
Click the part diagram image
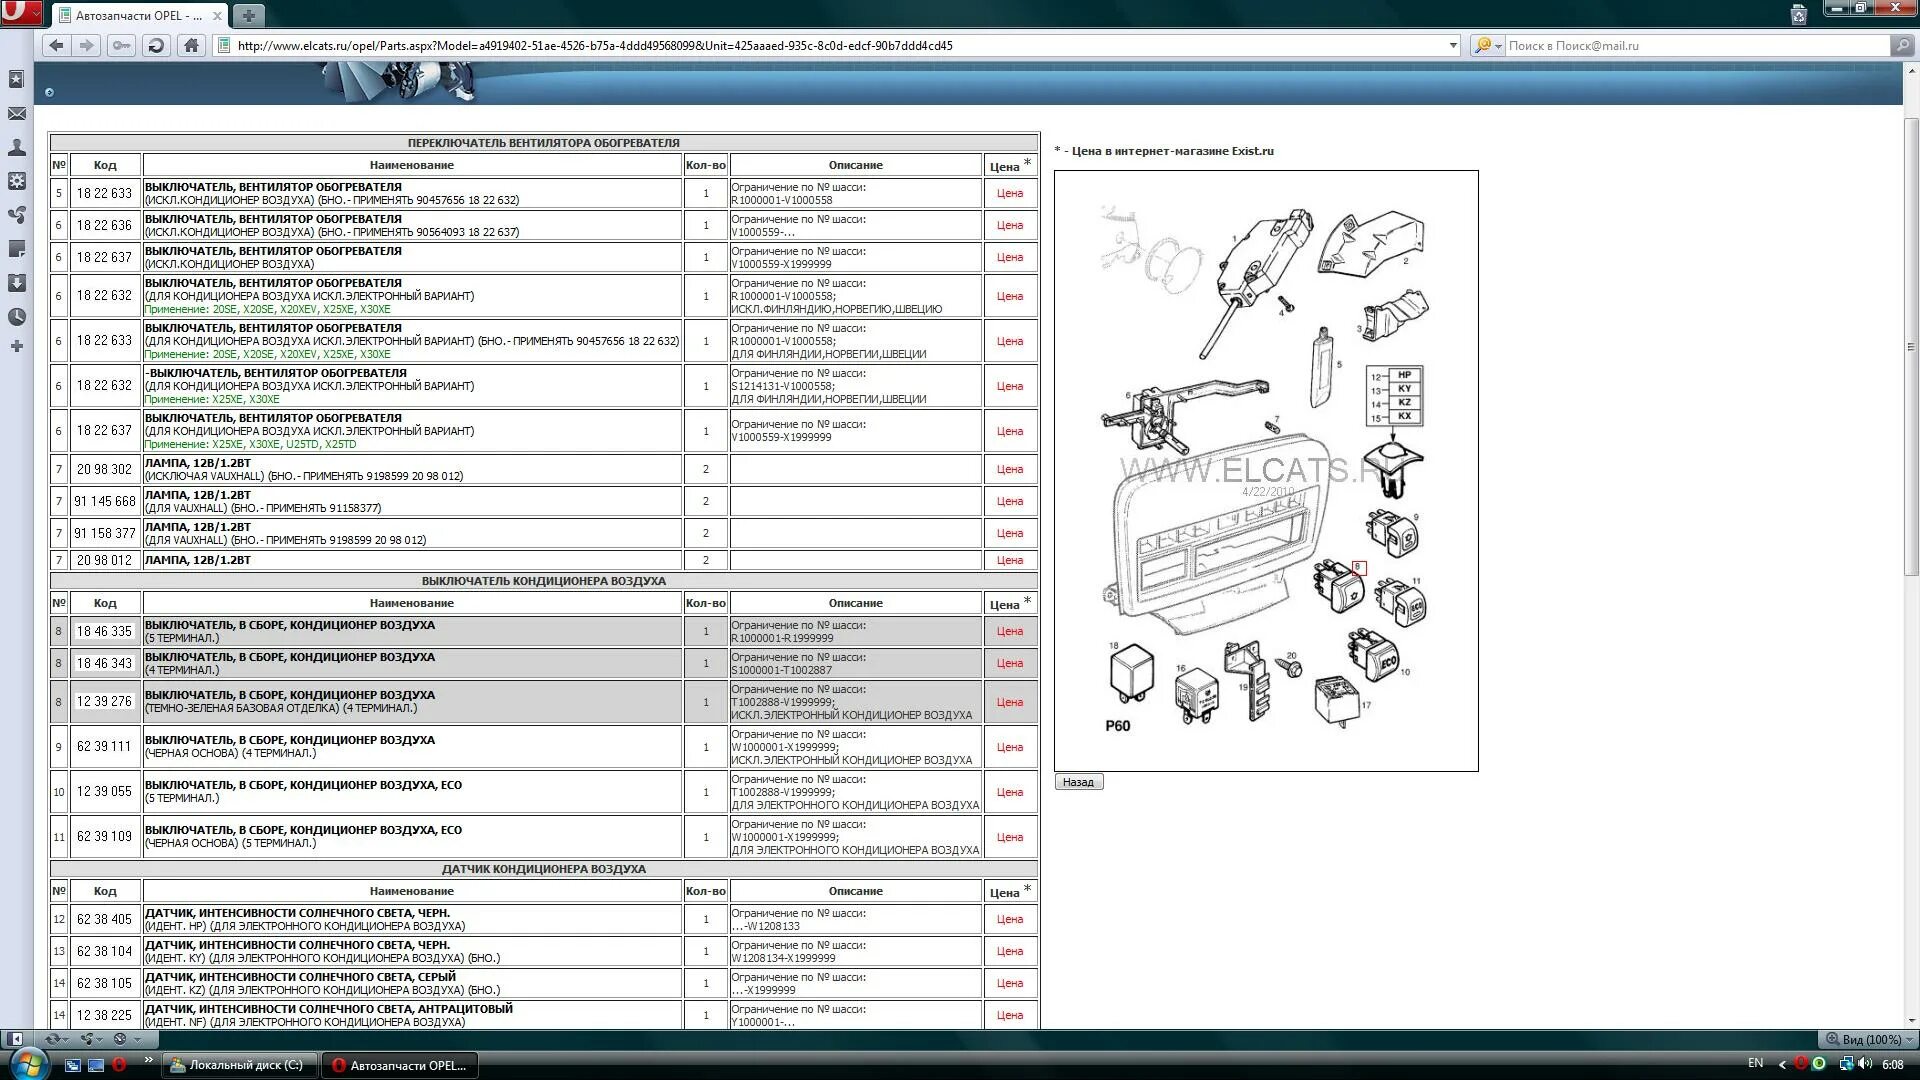[1265, 470]
